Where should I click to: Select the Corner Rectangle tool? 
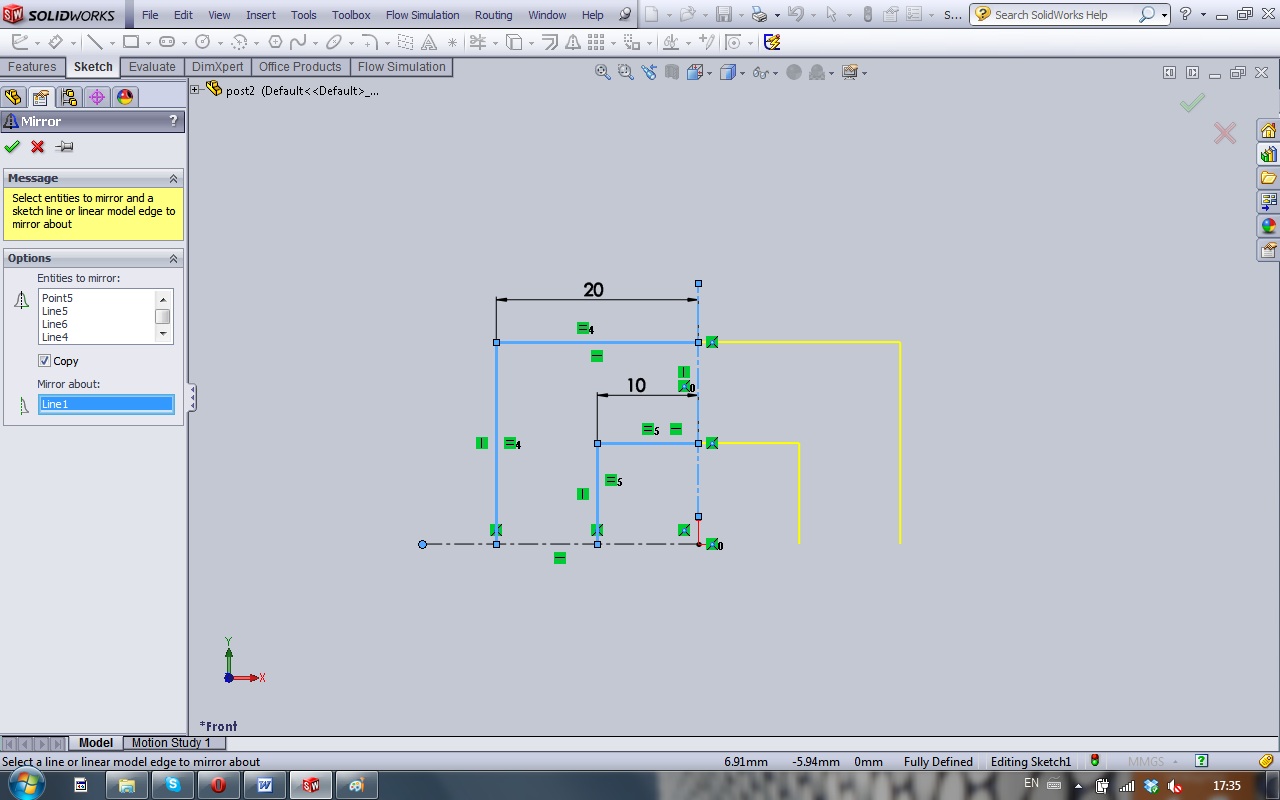click(x=130, y=42)
